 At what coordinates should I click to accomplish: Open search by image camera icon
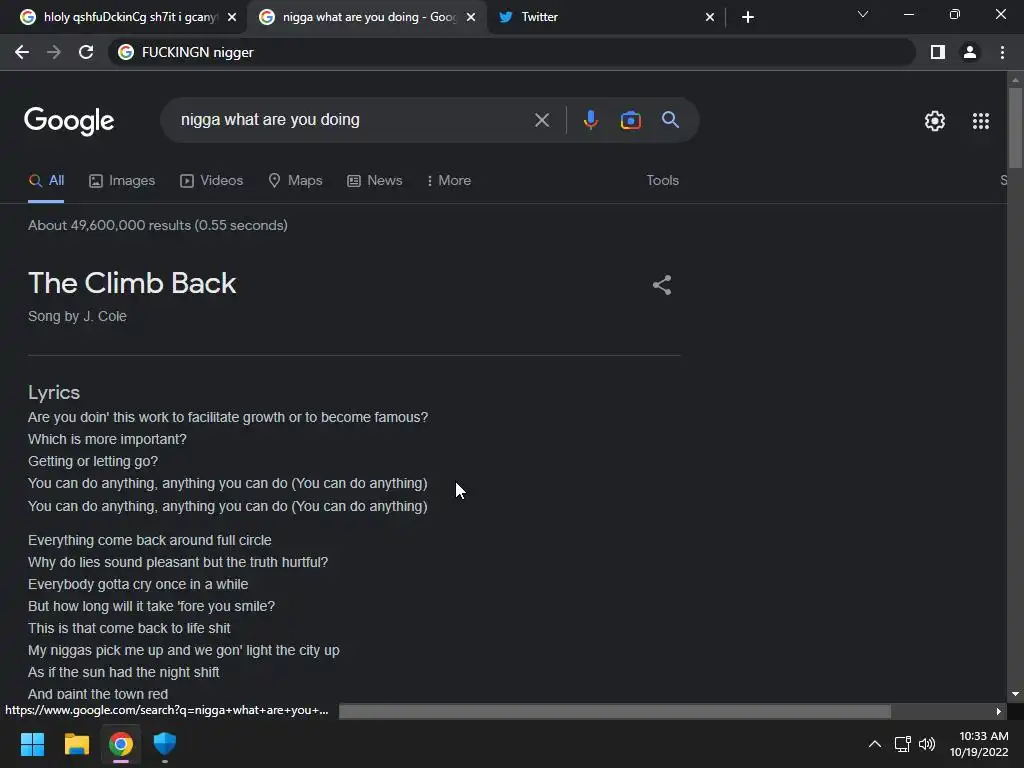(x=630, y=120)
